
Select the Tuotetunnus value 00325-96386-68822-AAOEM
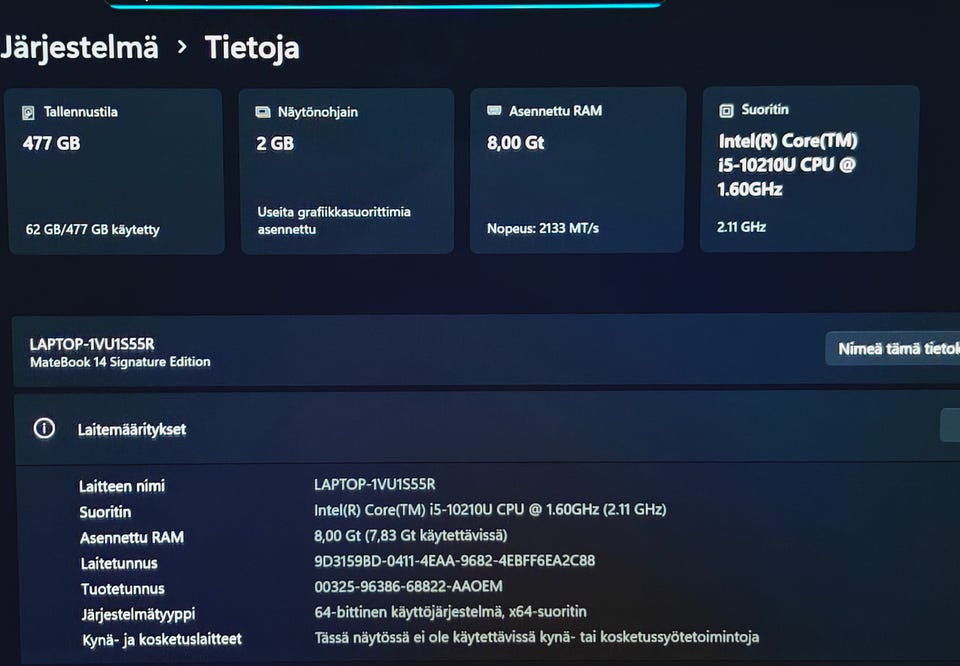point(408,586)
